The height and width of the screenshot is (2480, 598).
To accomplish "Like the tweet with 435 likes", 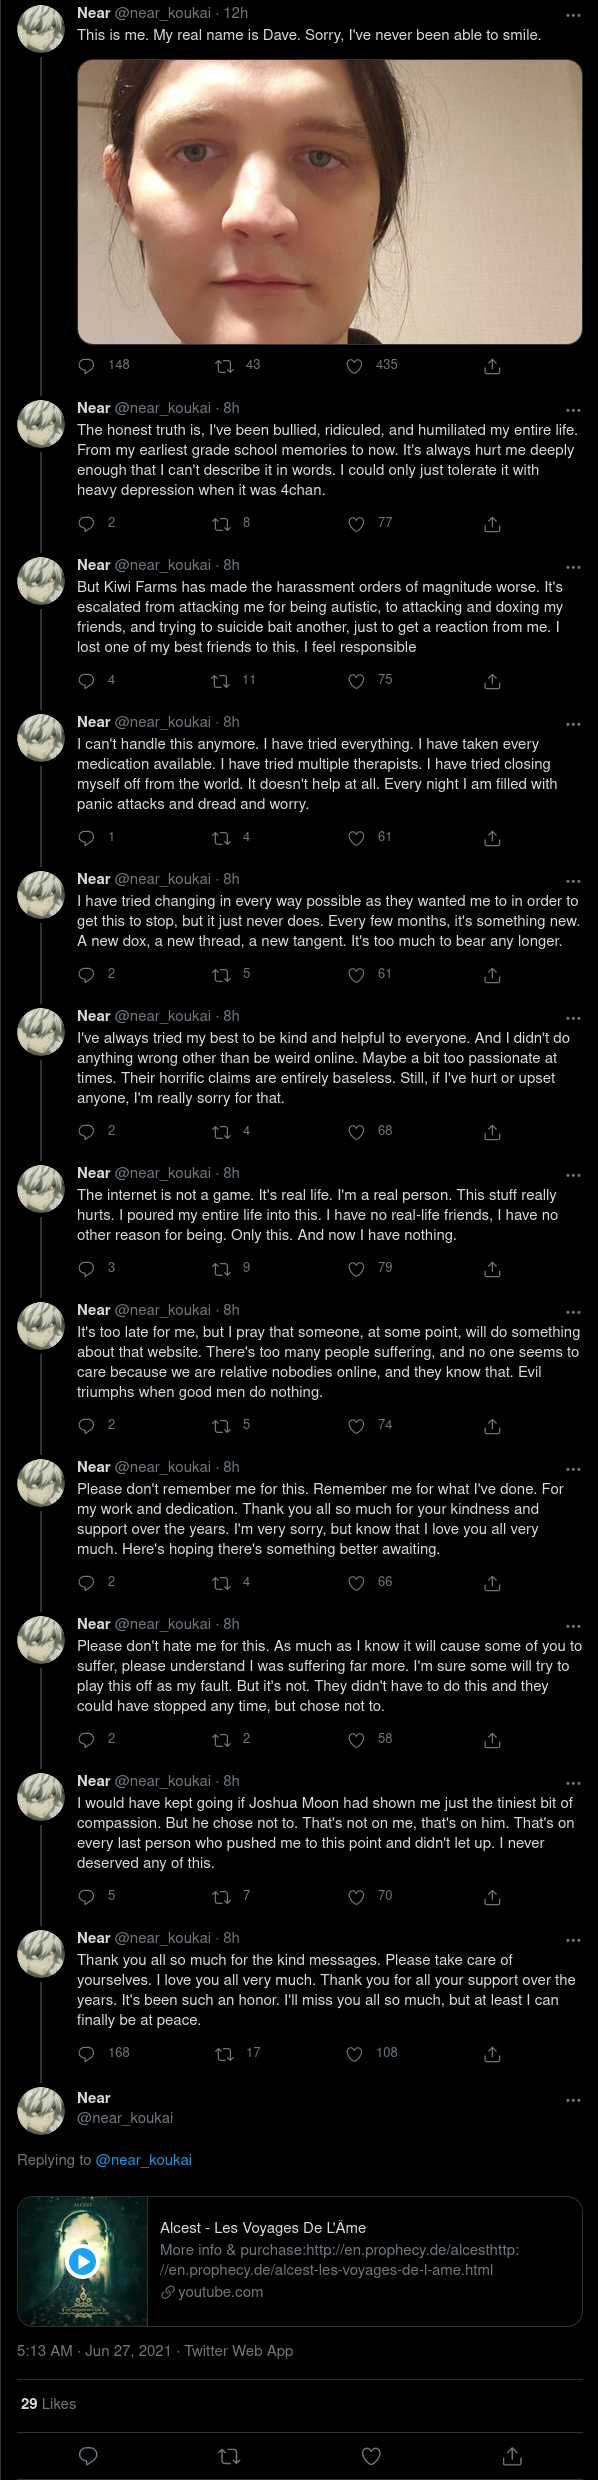I will coord(354,366).
